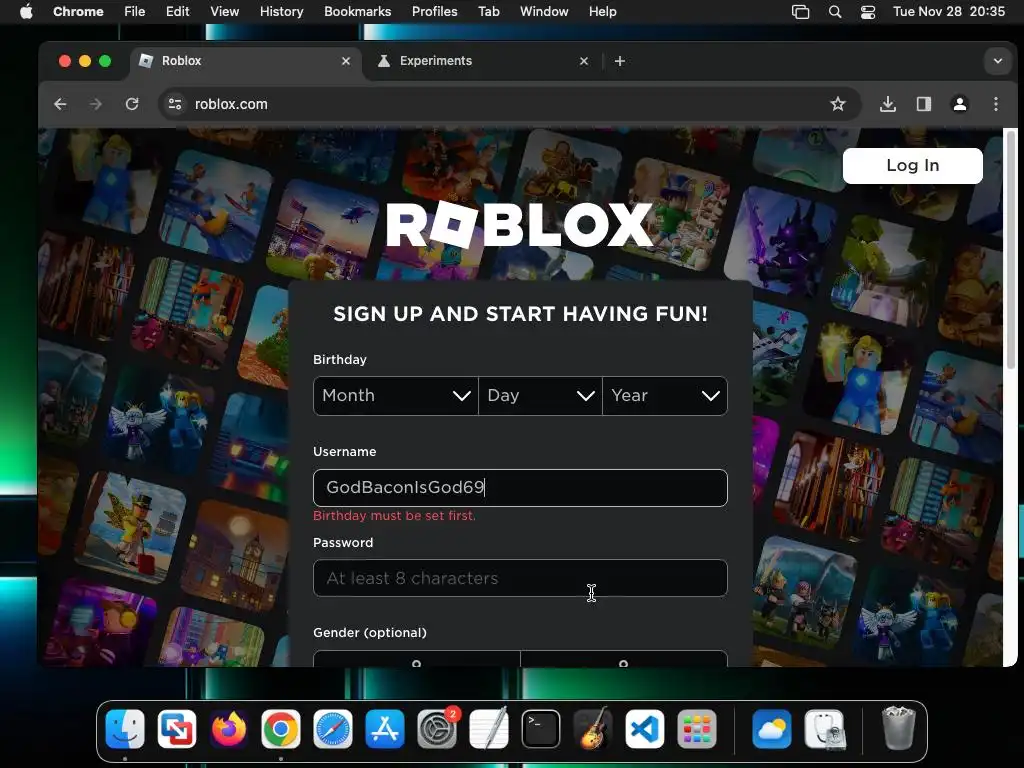Bookmark this page with the star icon
The width and height of the screenshot is (1024, 768).
point(838,104)
